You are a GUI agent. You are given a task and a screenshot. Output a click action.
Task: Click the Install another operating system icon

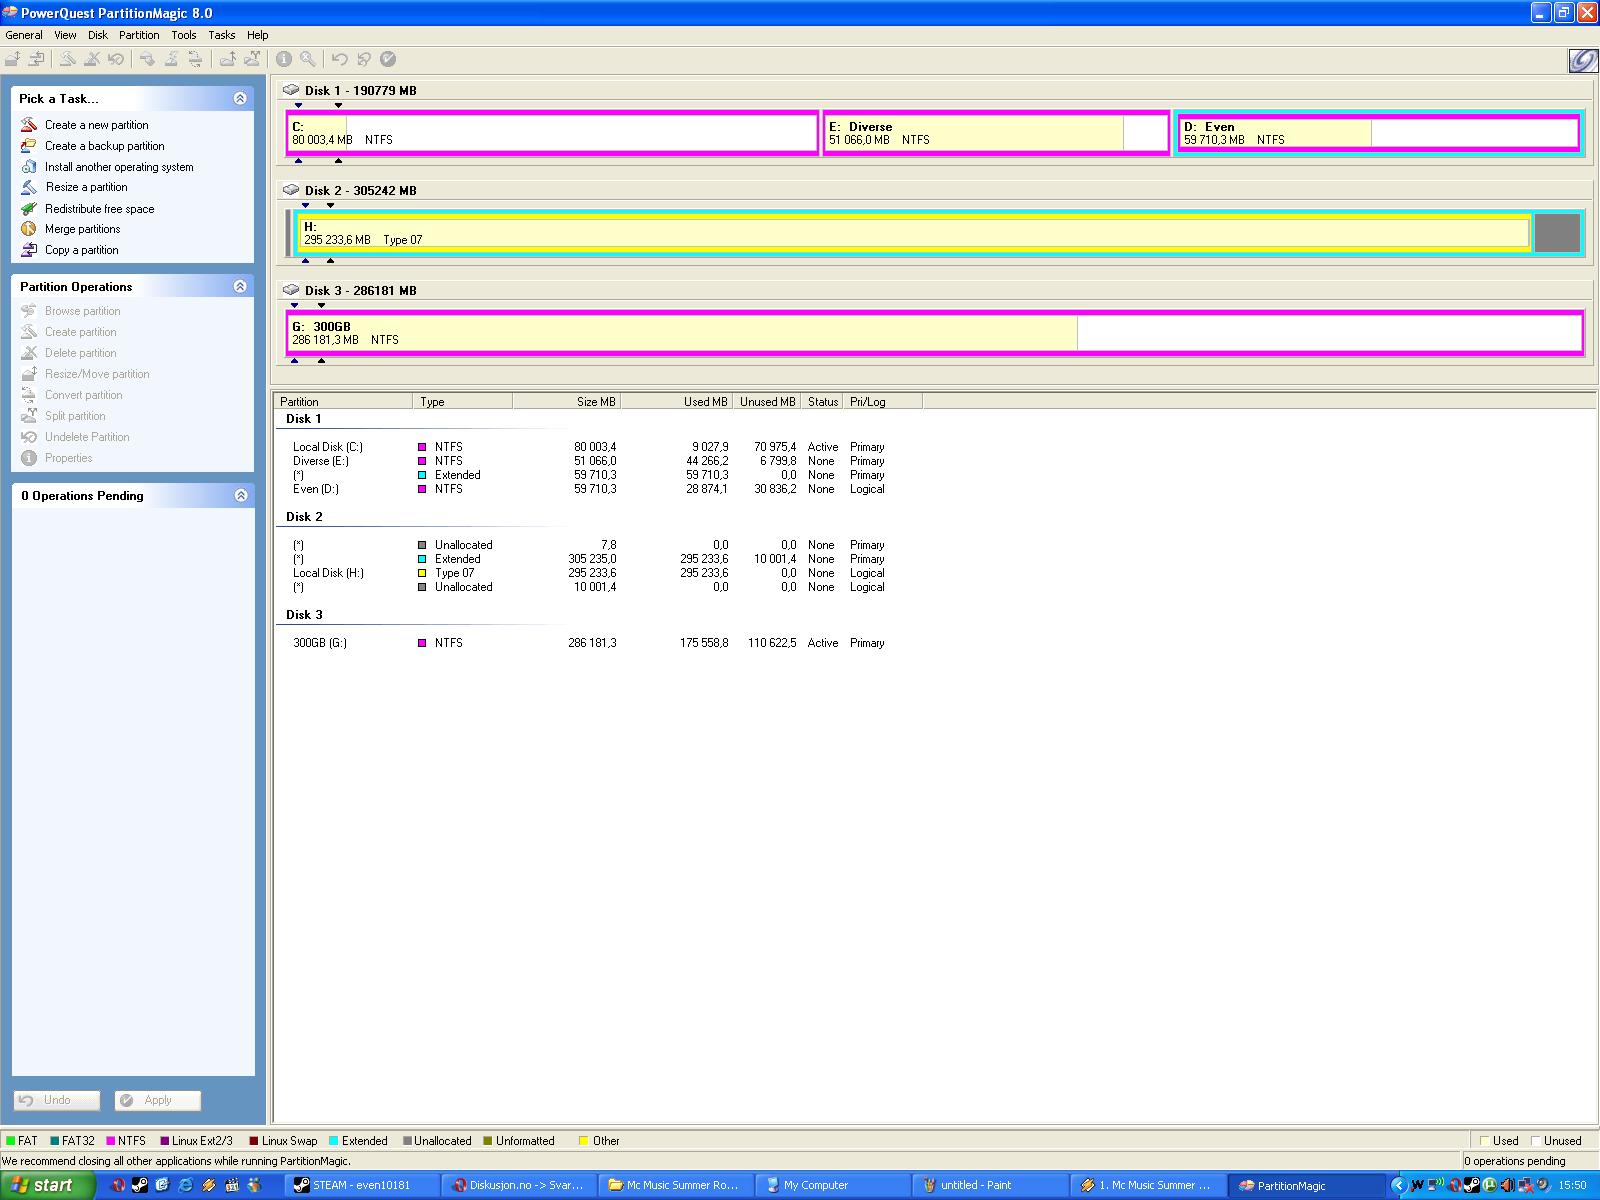29,167
